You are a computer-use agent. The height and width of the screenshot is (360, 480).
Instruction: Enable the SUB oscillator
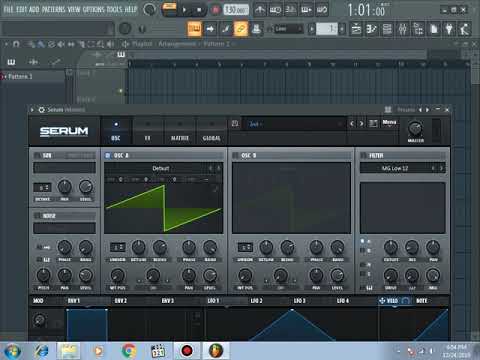[x=37, y=156]
